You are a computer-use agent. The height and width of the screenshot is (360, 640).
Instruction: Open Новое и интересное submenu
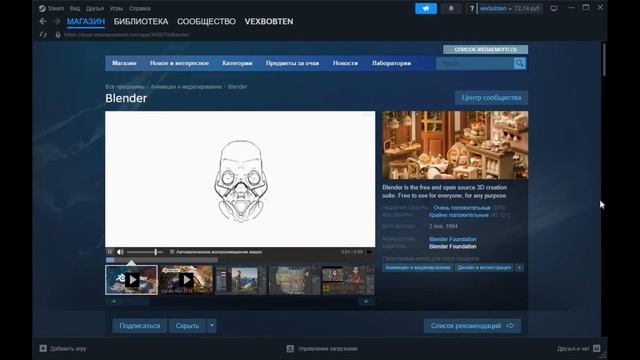pos(179,63)
